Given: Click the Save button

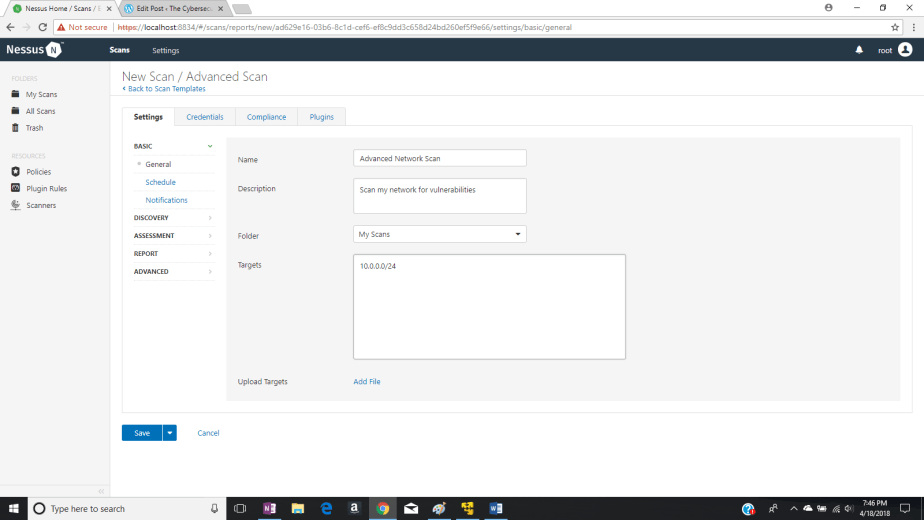Looking at the screenshot, I should click(x=142, y=433).
